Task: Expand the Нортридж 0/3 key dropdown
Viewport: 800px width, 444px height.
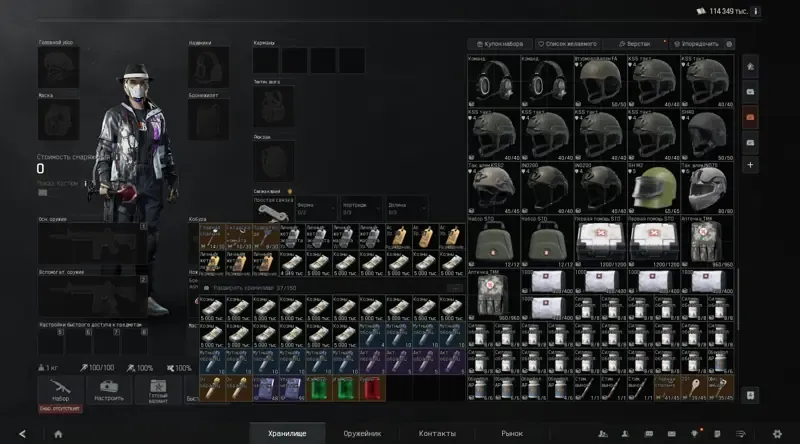Action: click(361, 209)
